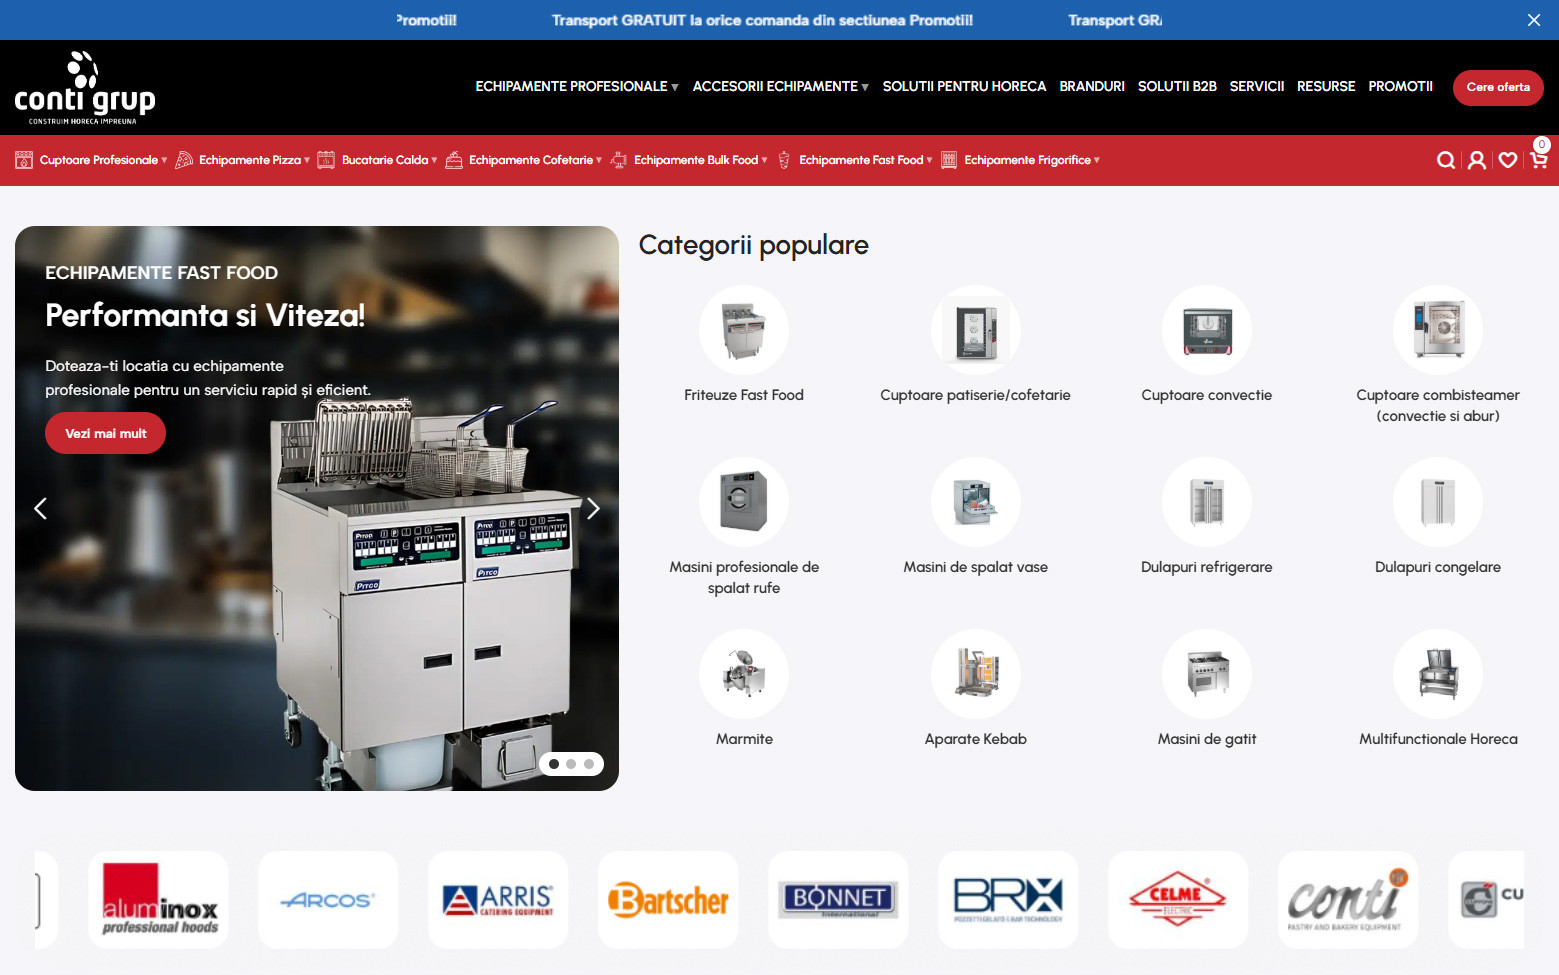Open the wishlist heart icon
The width and height of the screenshot is (1559, 975).
[x=1508, y=160]
